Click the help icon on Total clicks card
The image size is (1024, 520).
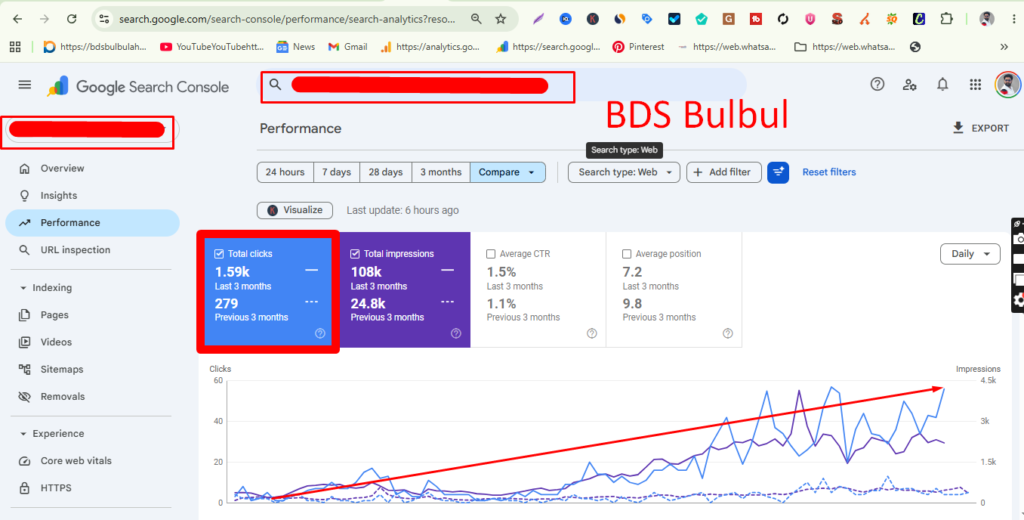coord(320,333)
